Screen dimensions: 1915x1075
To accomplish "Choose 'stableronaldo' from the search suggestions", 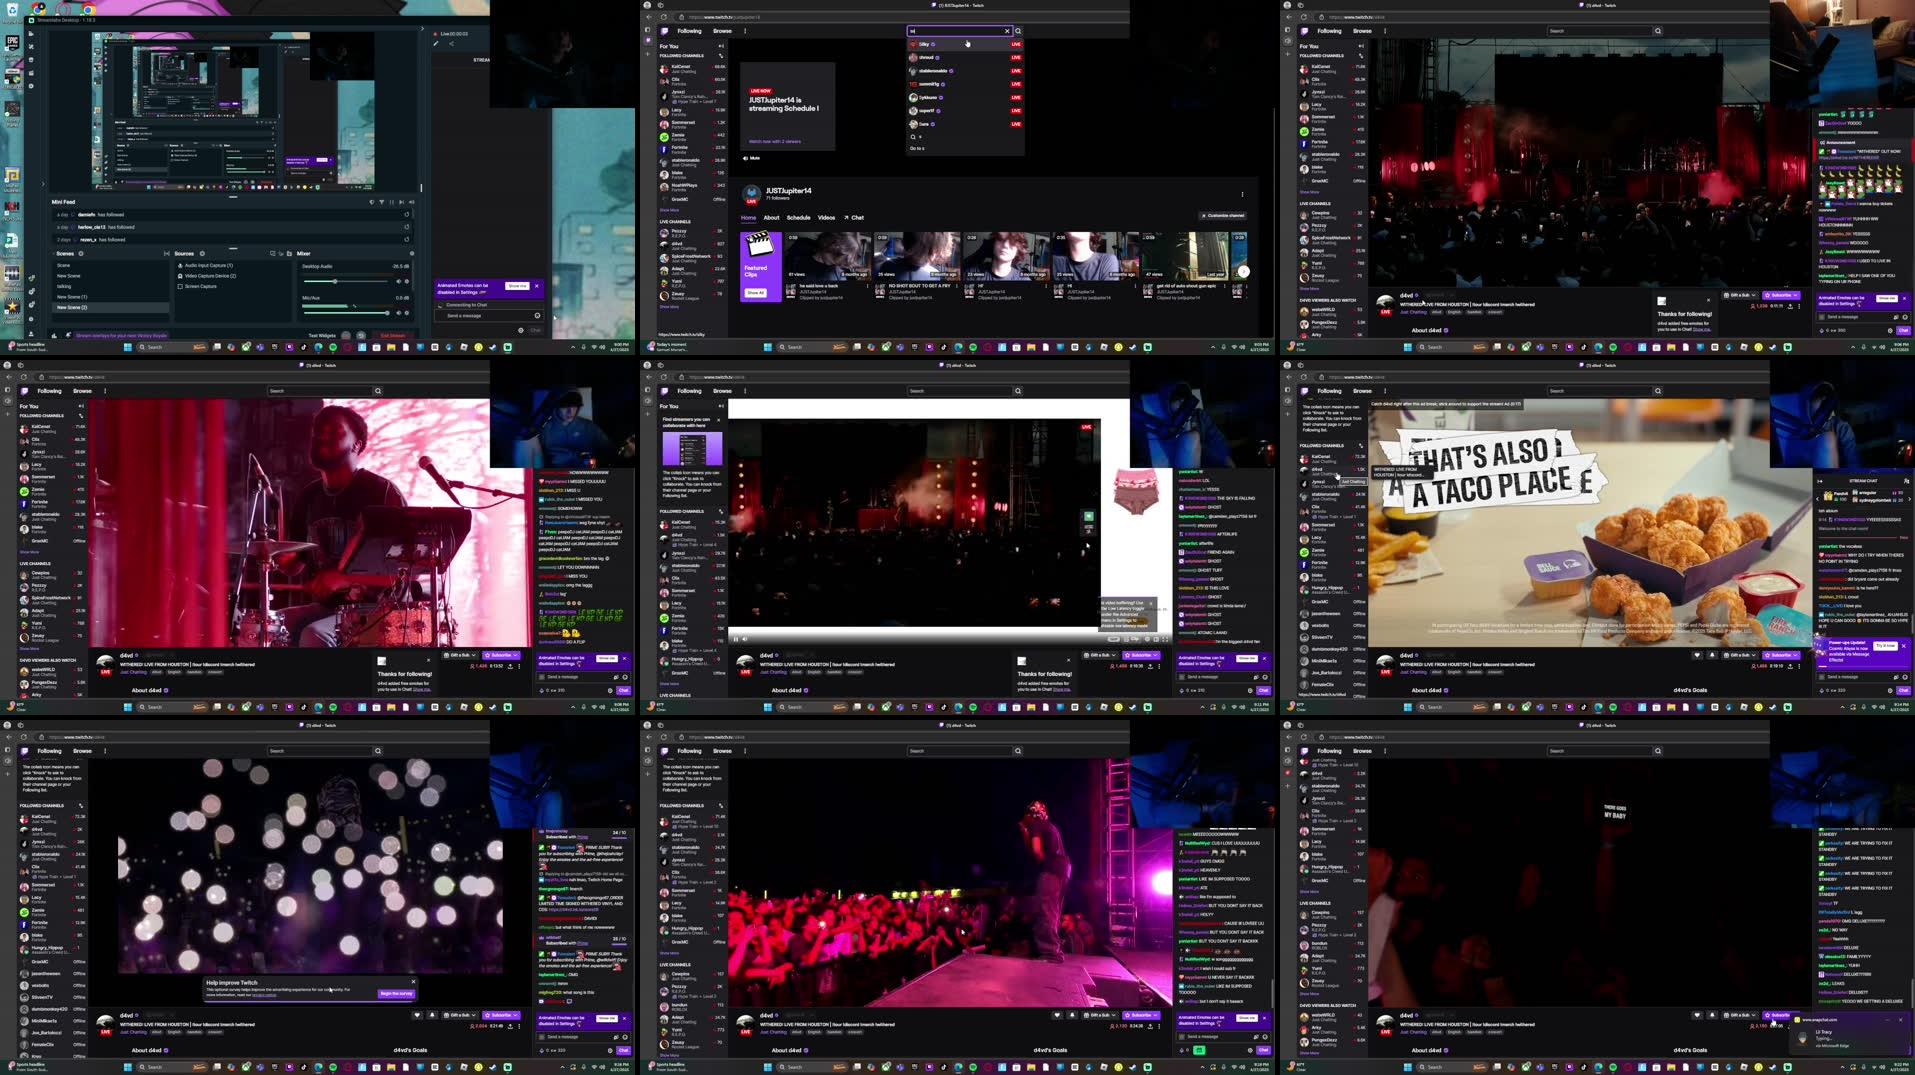I will coord(966,71).
